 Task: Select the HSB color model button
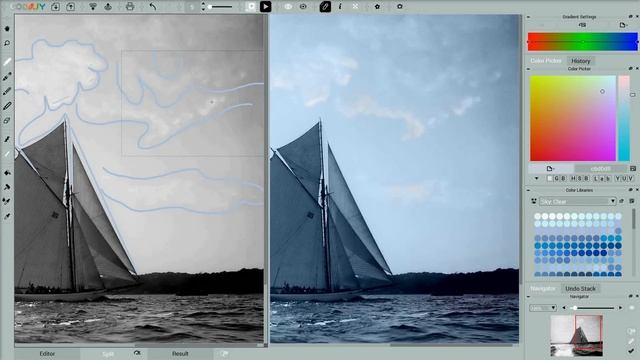click(580, 179)
